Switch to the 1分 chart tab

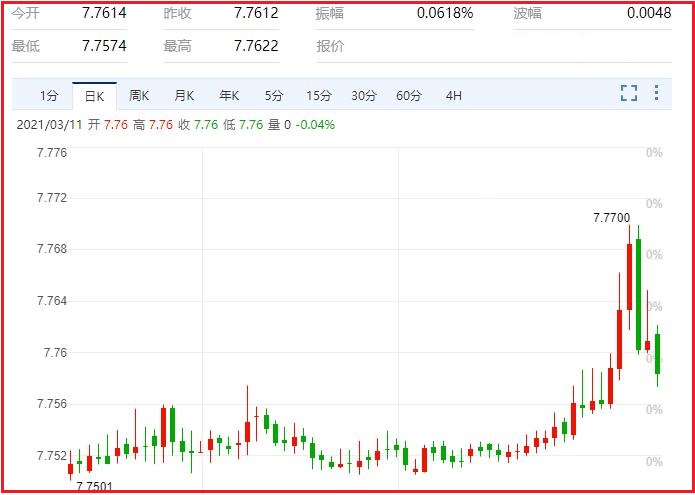(x=49, y=96)
